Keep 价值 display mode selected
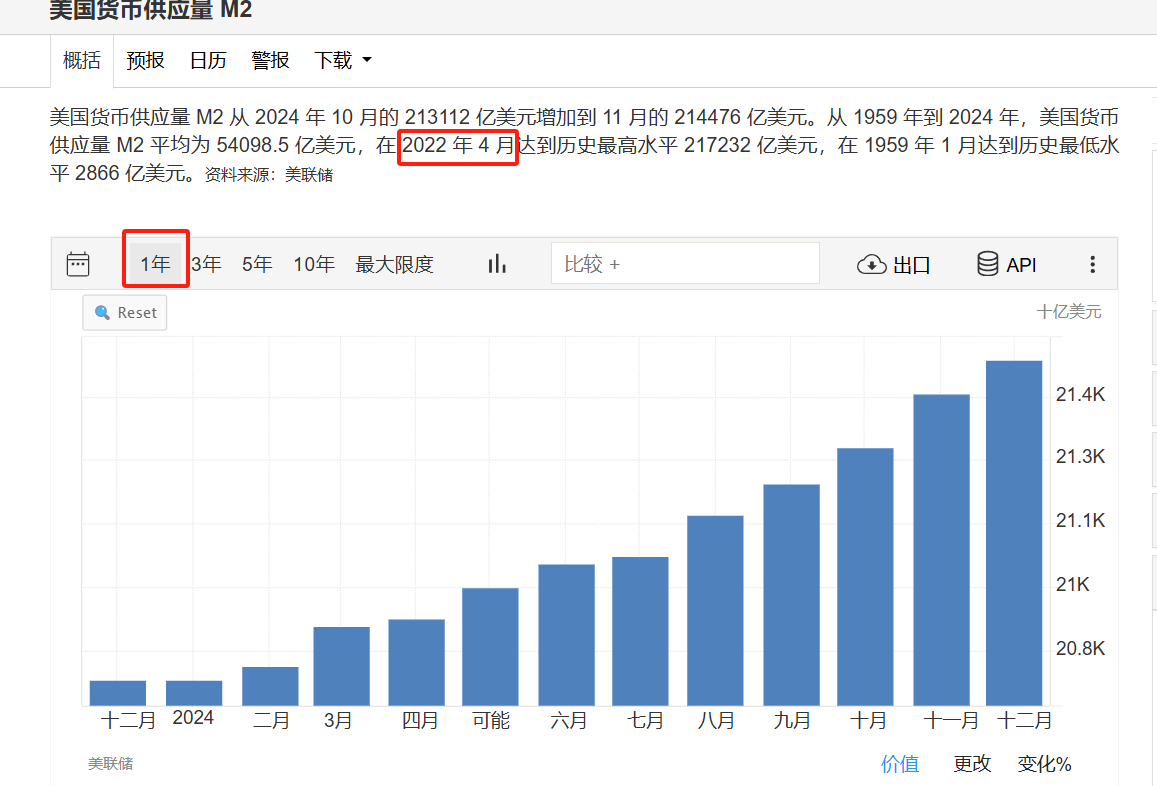Screen dimensions: 1157x786 [900, 763]
